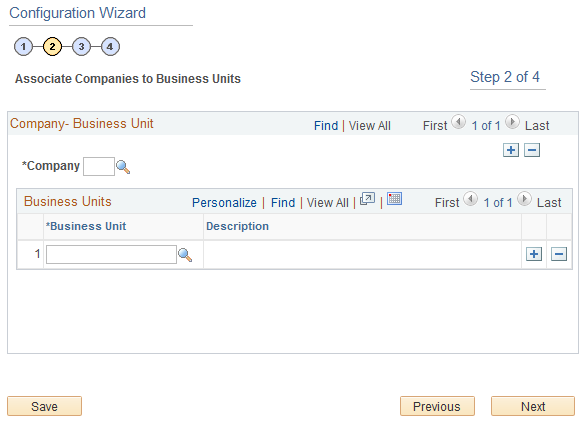
Task: Jump to wizard step 3 circle
Action: [x=81, y=47]
